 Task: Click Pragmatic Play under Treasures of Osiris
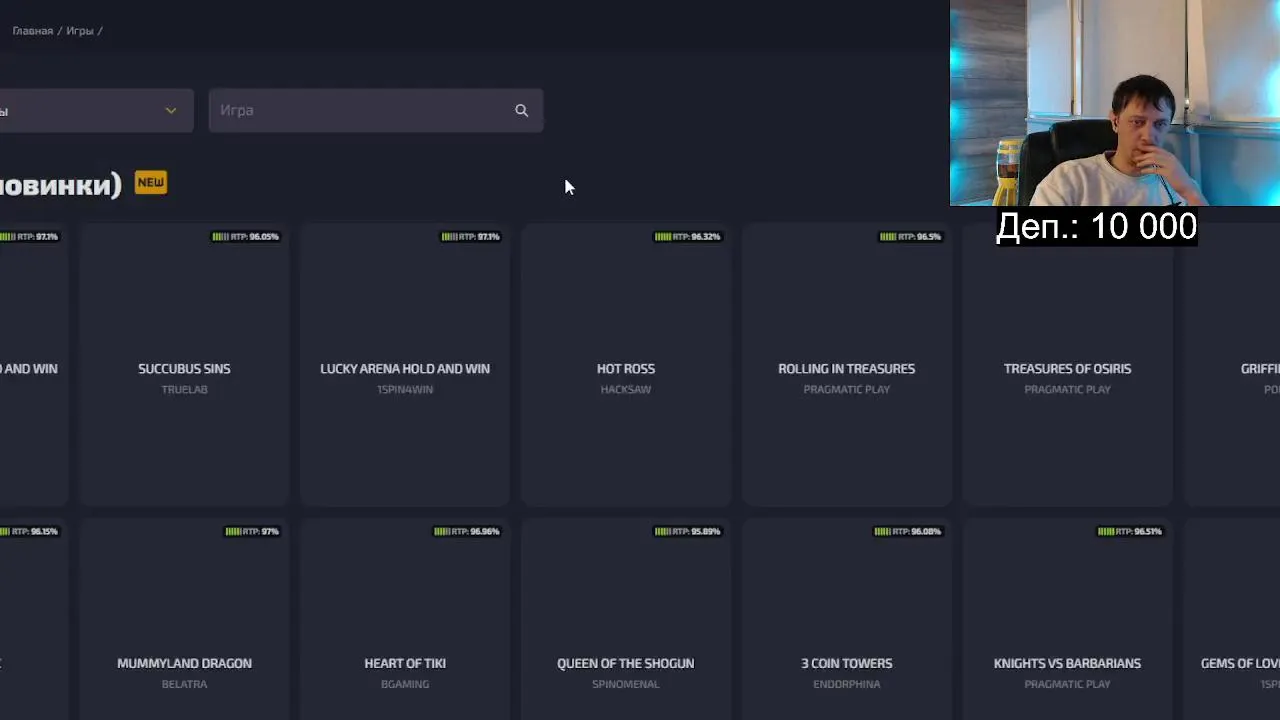(1067, 390)
